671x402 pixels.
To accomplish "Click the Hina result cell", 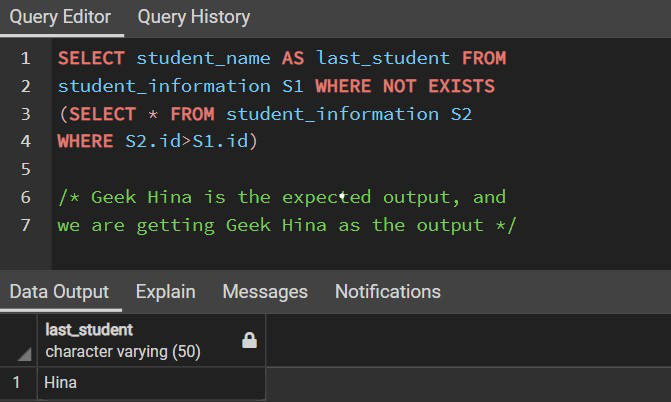I will [150, 382].
